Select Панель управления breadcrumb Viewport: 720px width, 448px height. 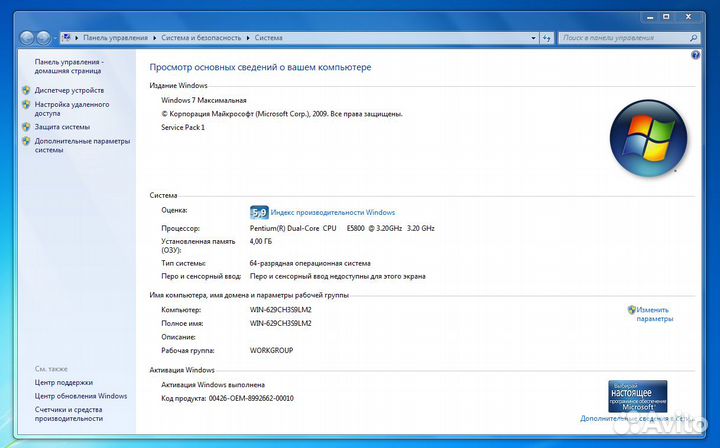(x=115, y=38)
